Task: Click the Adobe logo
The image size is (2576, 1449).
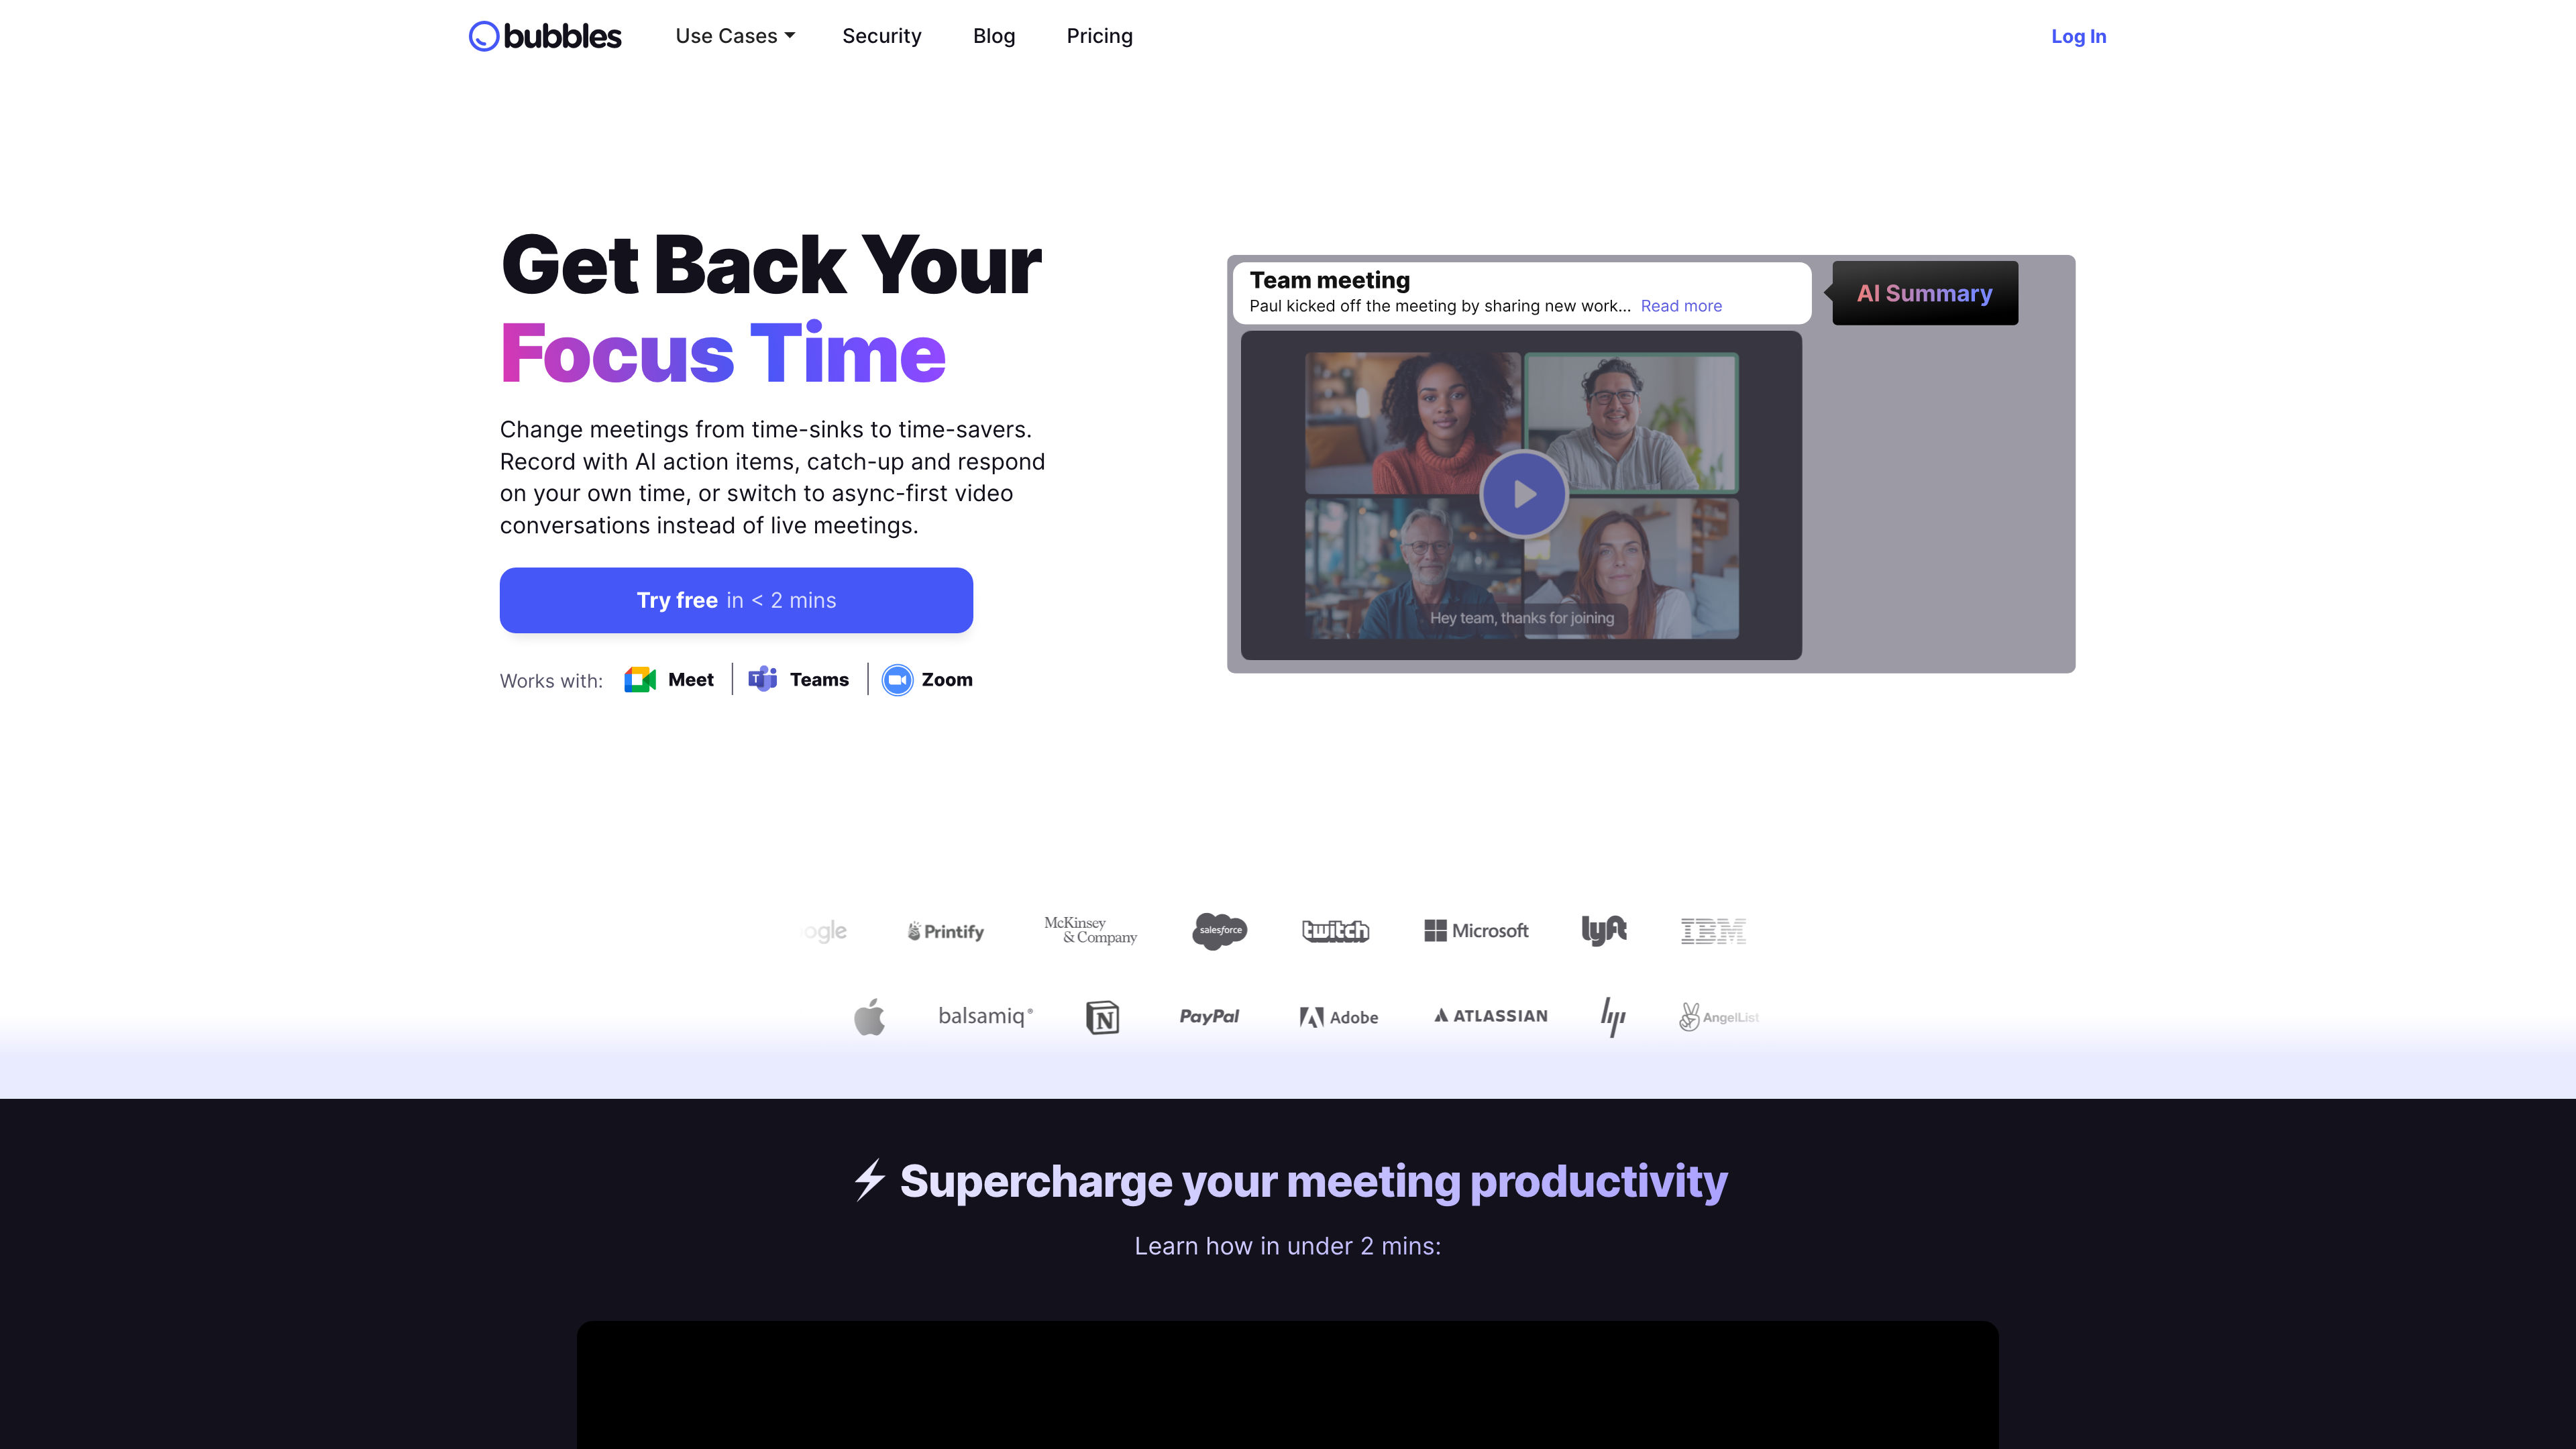Action: (x=1338, y=1016)
